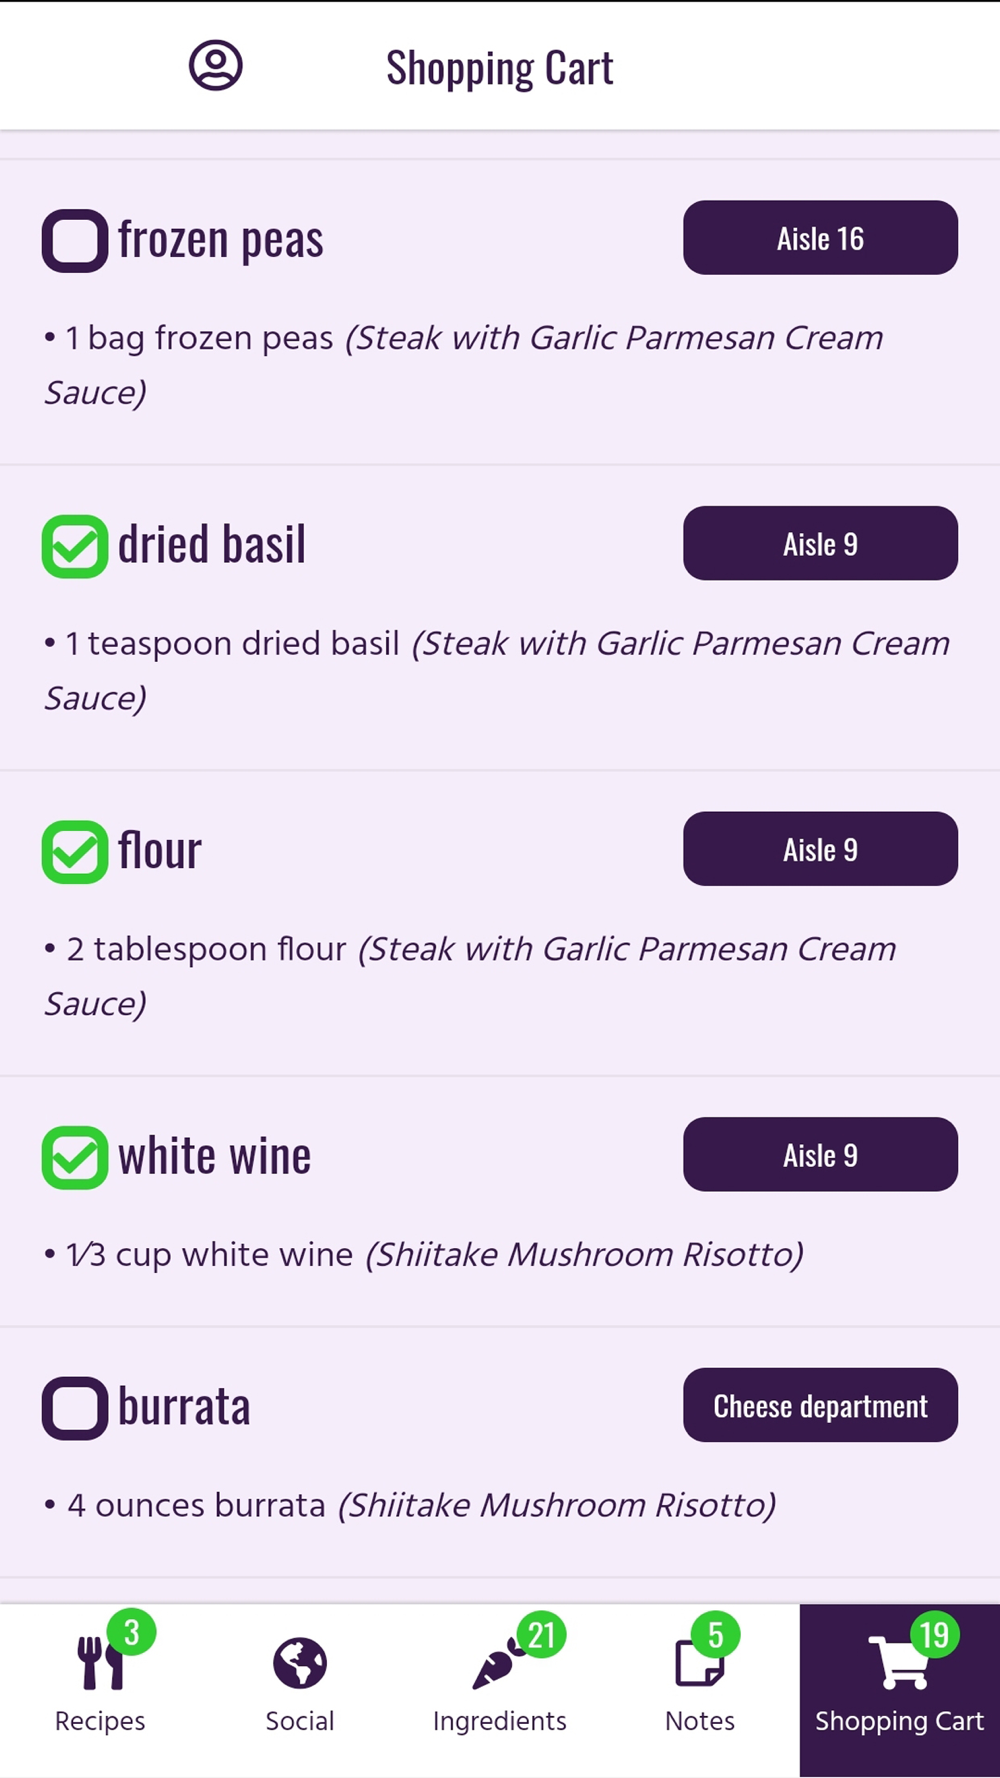Tap the Cheese department button
The height and width of the screenshot is (1778, 1000).
820,1405
